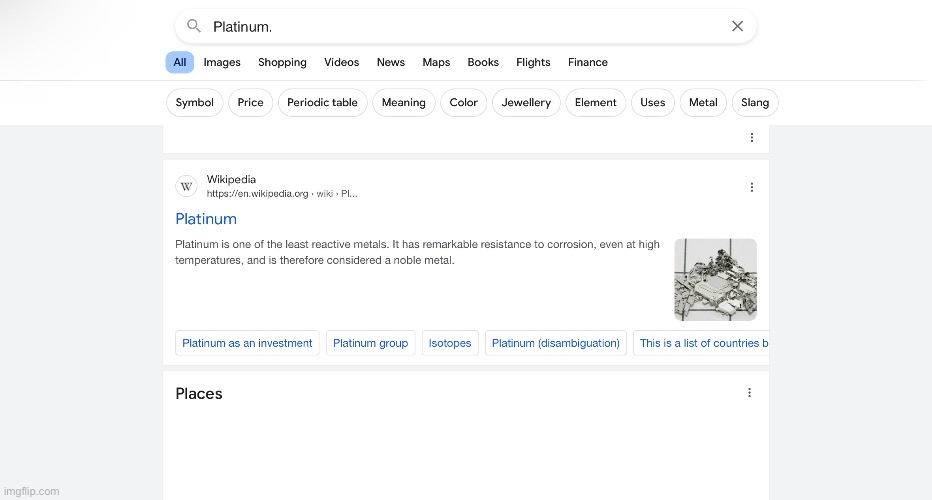Select the Slang filter chip

pos(755,102)
